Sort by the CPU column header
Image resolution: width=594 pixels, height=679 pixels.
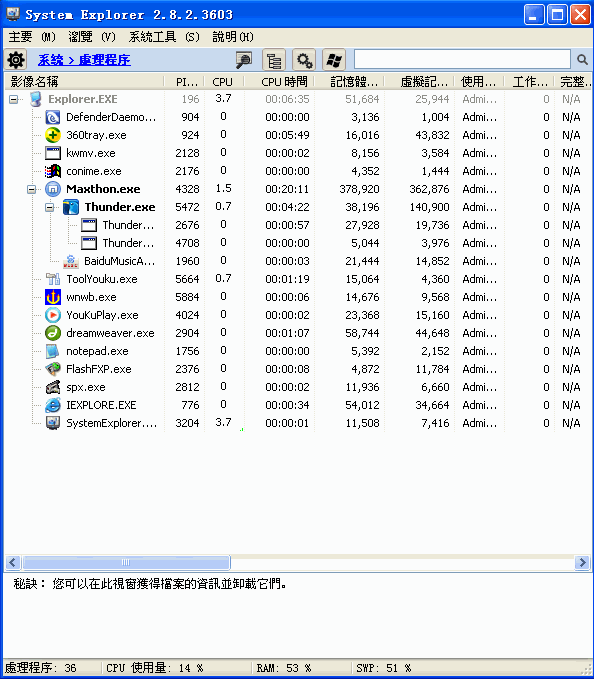(223, 81)
